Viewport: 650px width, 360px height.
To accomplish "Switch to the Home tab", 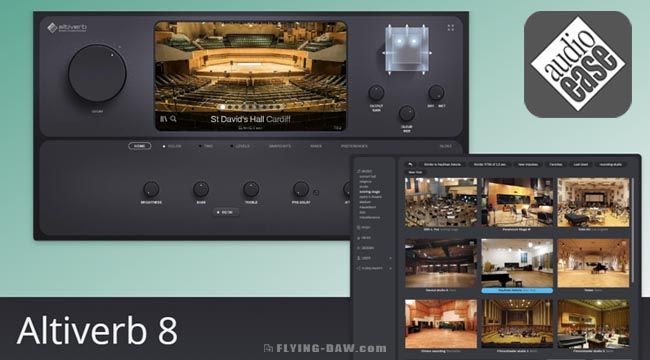I will coord(140,146).
